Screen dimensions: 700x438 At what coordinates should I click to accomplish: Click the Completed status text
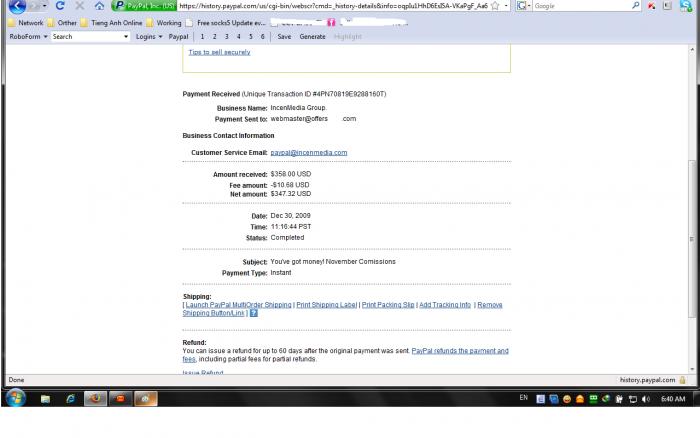pyautogui.click(x=287, y=238)
